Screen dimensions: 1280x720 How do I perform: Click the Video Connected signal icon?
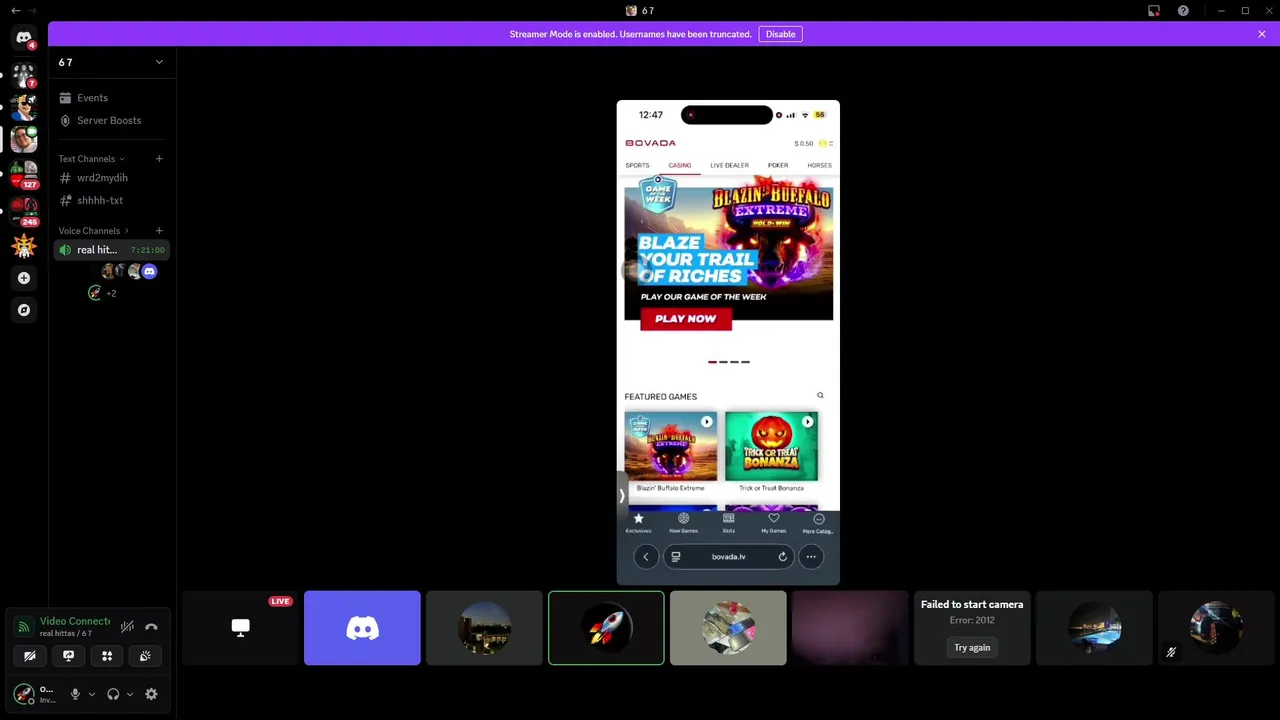[24, 627]
